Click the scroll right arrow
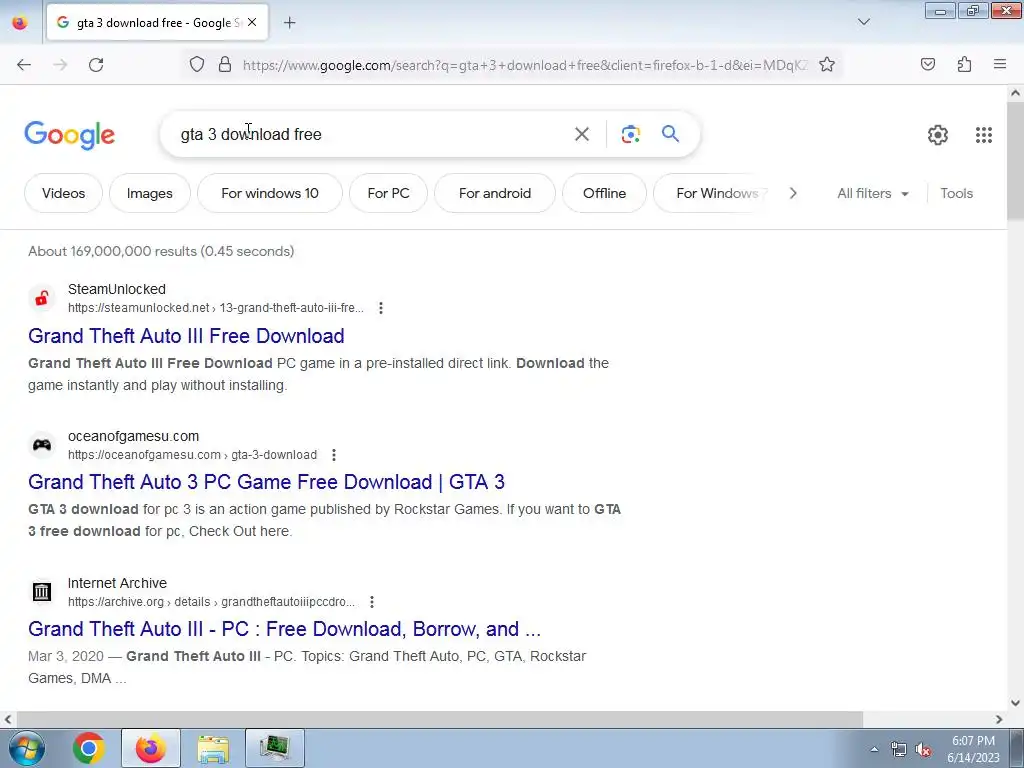This screenshot has height=768, width=1024. pos(999,719)
